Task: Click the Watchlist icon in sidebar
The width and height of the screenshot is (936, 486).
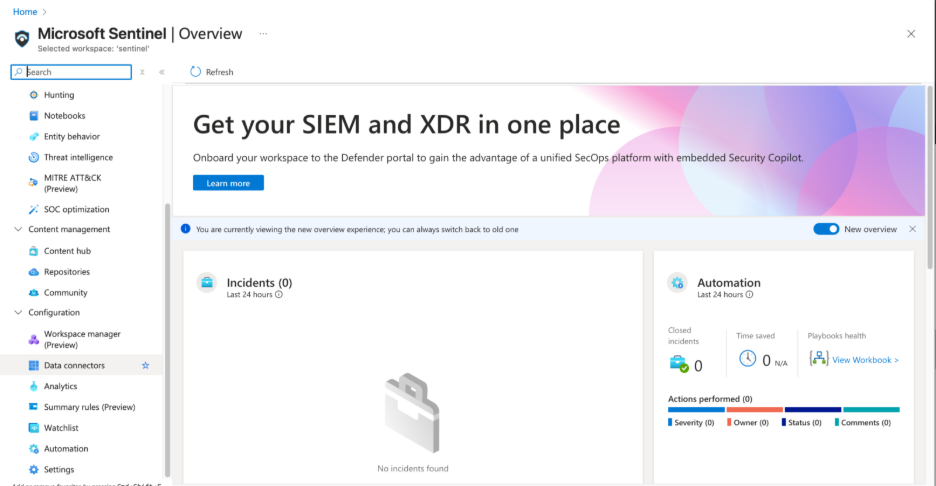Action: [x=34, y=428]
